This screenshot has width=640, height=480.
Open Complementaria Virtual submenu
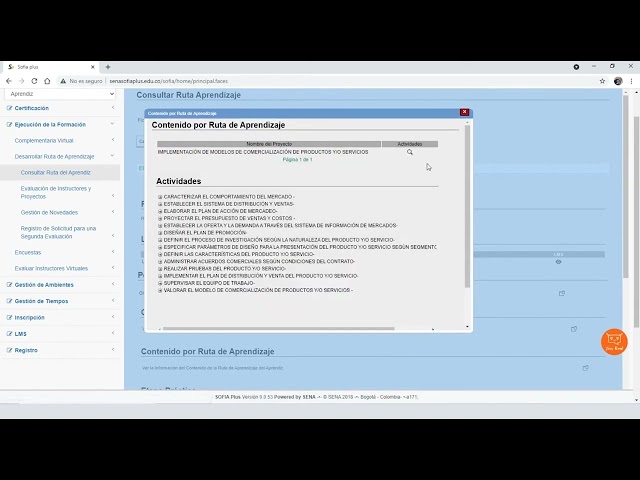61,140
